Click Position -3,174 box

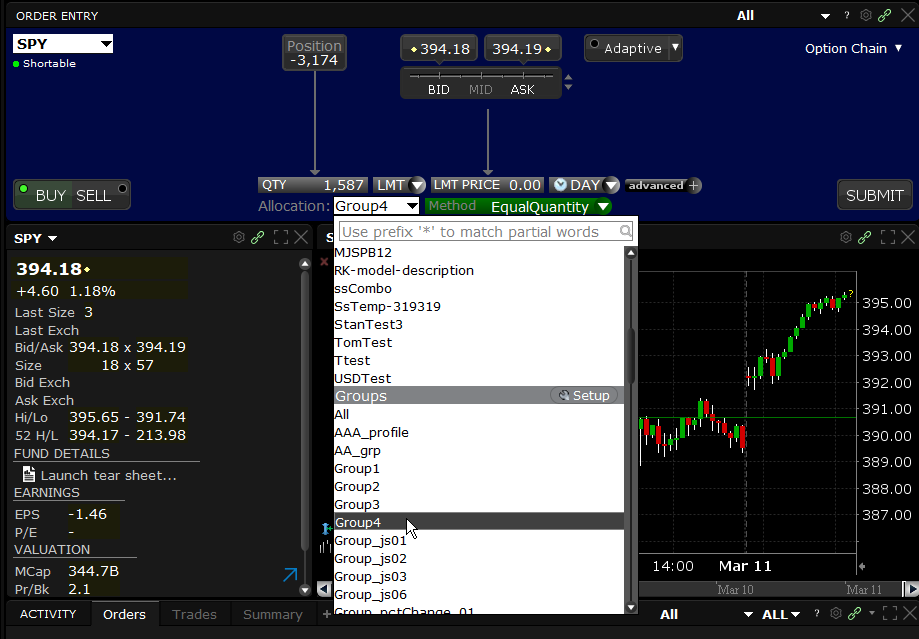314,53
